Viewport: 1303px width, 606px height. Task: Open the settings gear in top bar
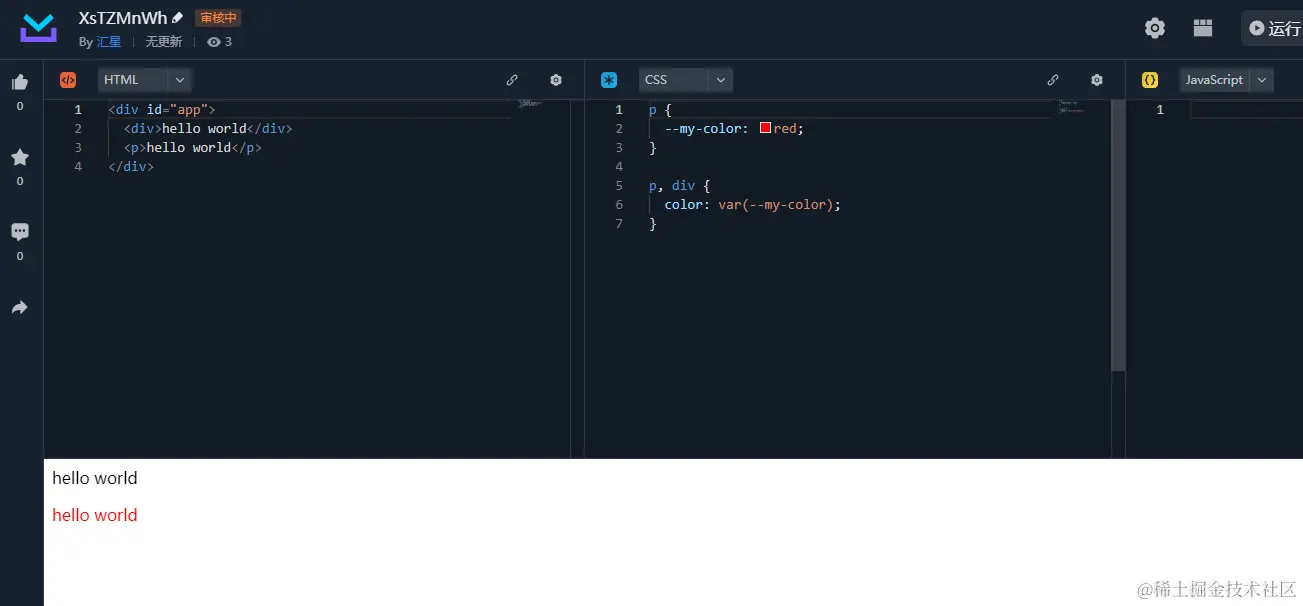click(x=1155, y=28)
